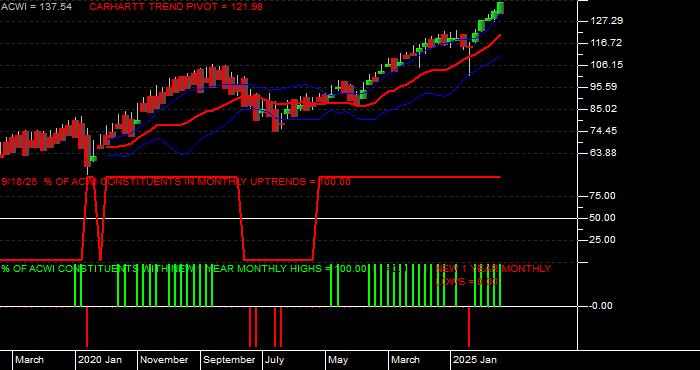Screen dimensions: 700x370
Task: Click the monthly uptrends percentage label
Action: click(176, 182)
